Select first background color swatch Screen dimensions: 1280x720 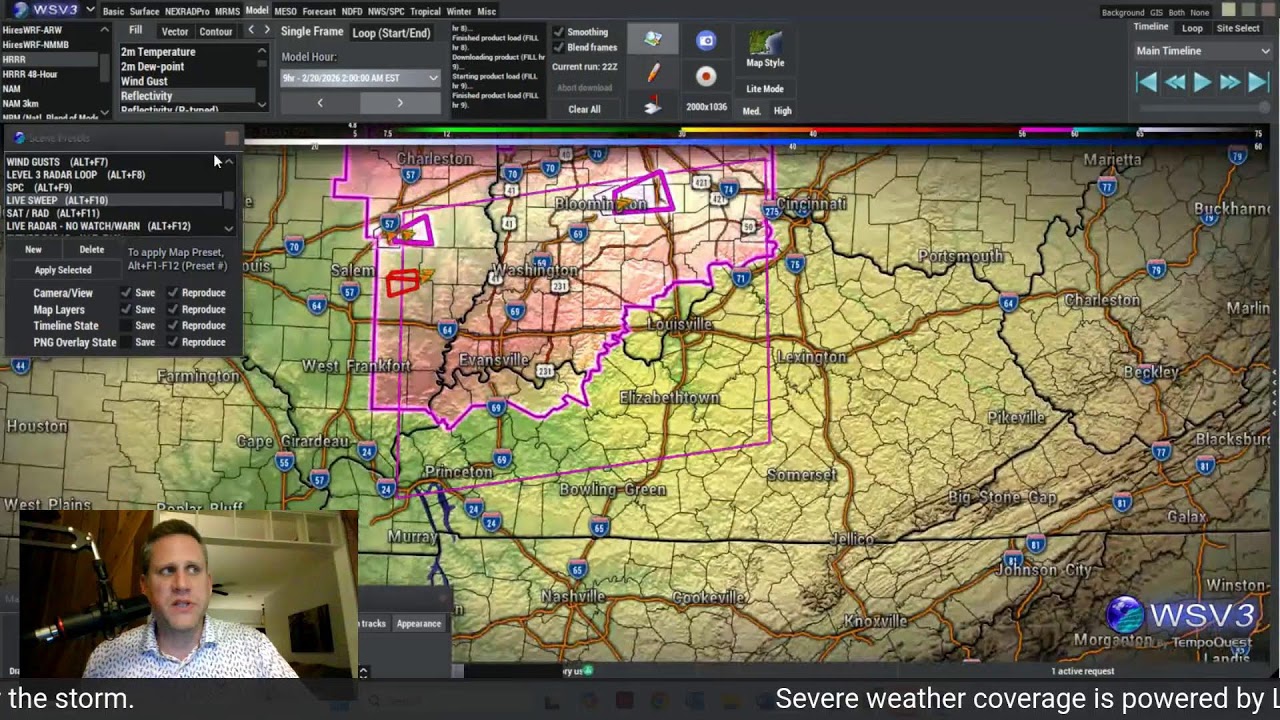click(1229, 10)
